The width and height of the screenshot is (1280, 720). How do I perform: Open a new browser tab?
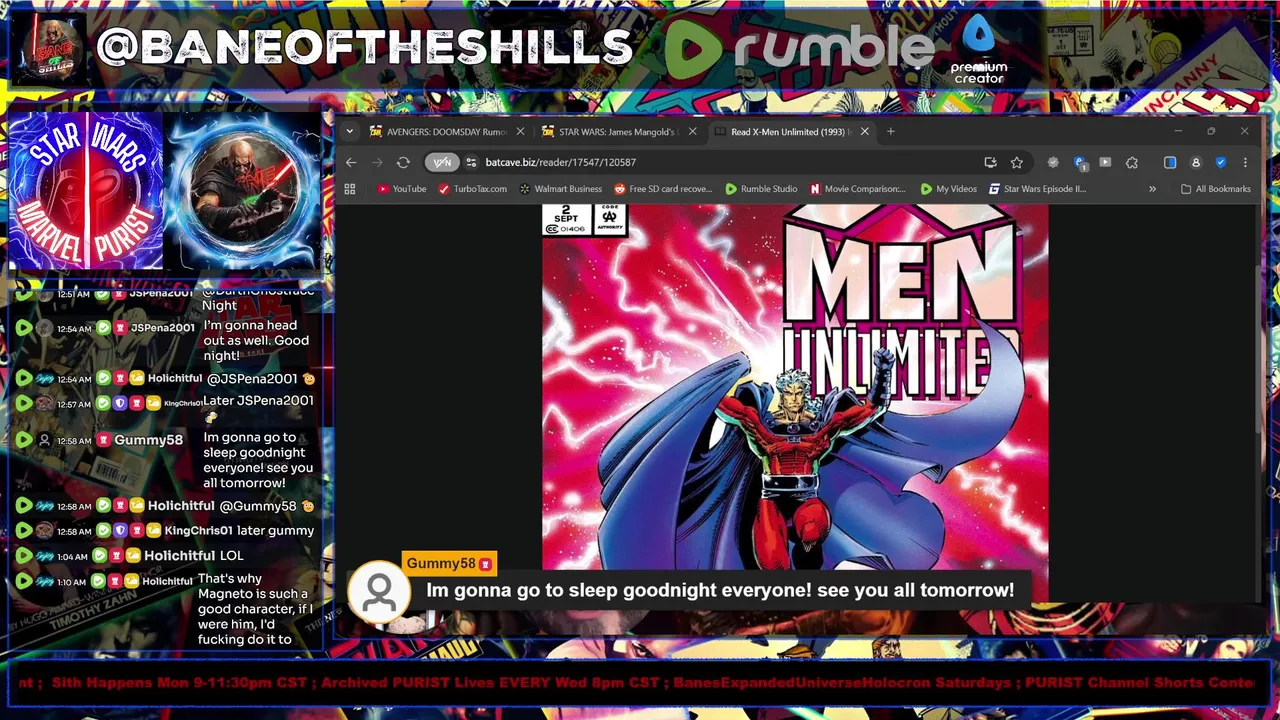(891, 131)
